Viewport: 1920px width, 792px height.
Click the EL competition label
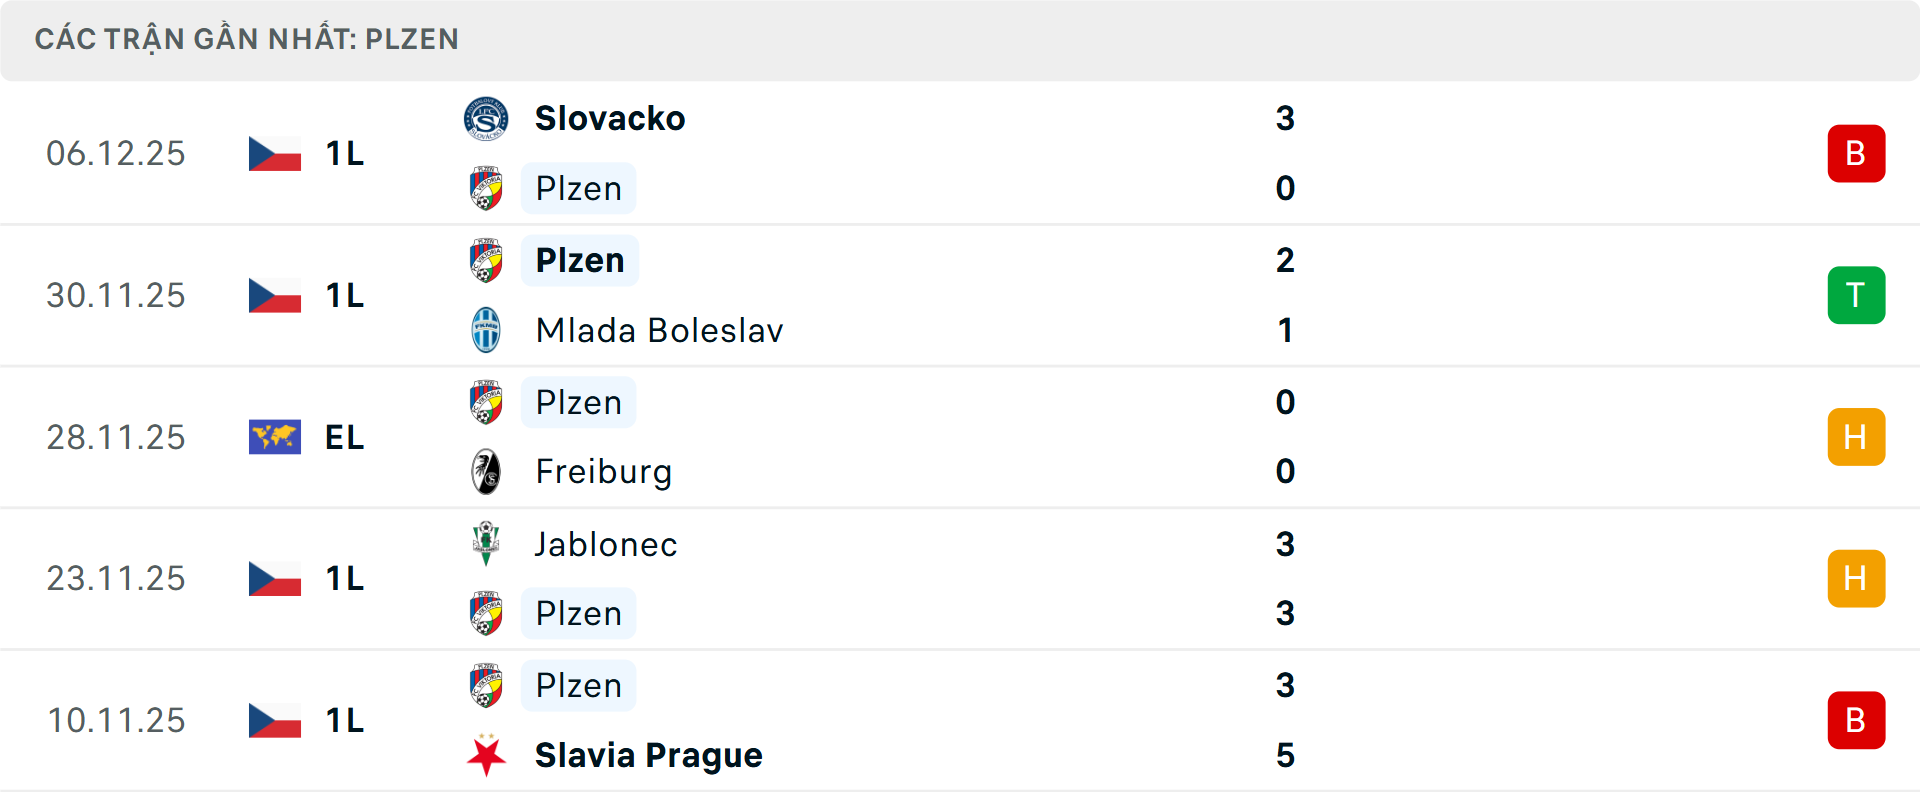(x=344, y=437)
